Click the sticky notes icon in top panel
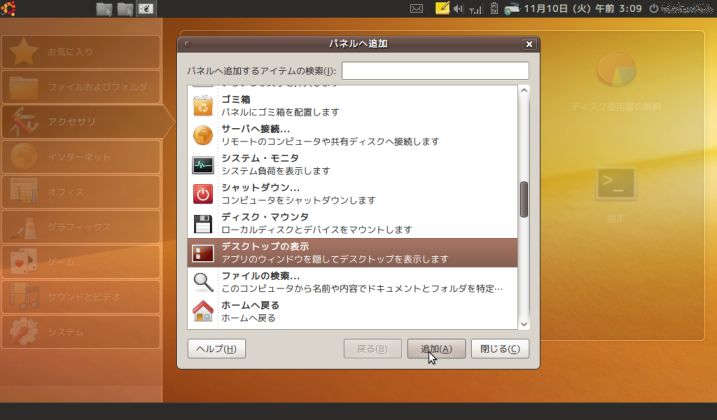The height and width of the screenshot is (420, 717). 442,8
